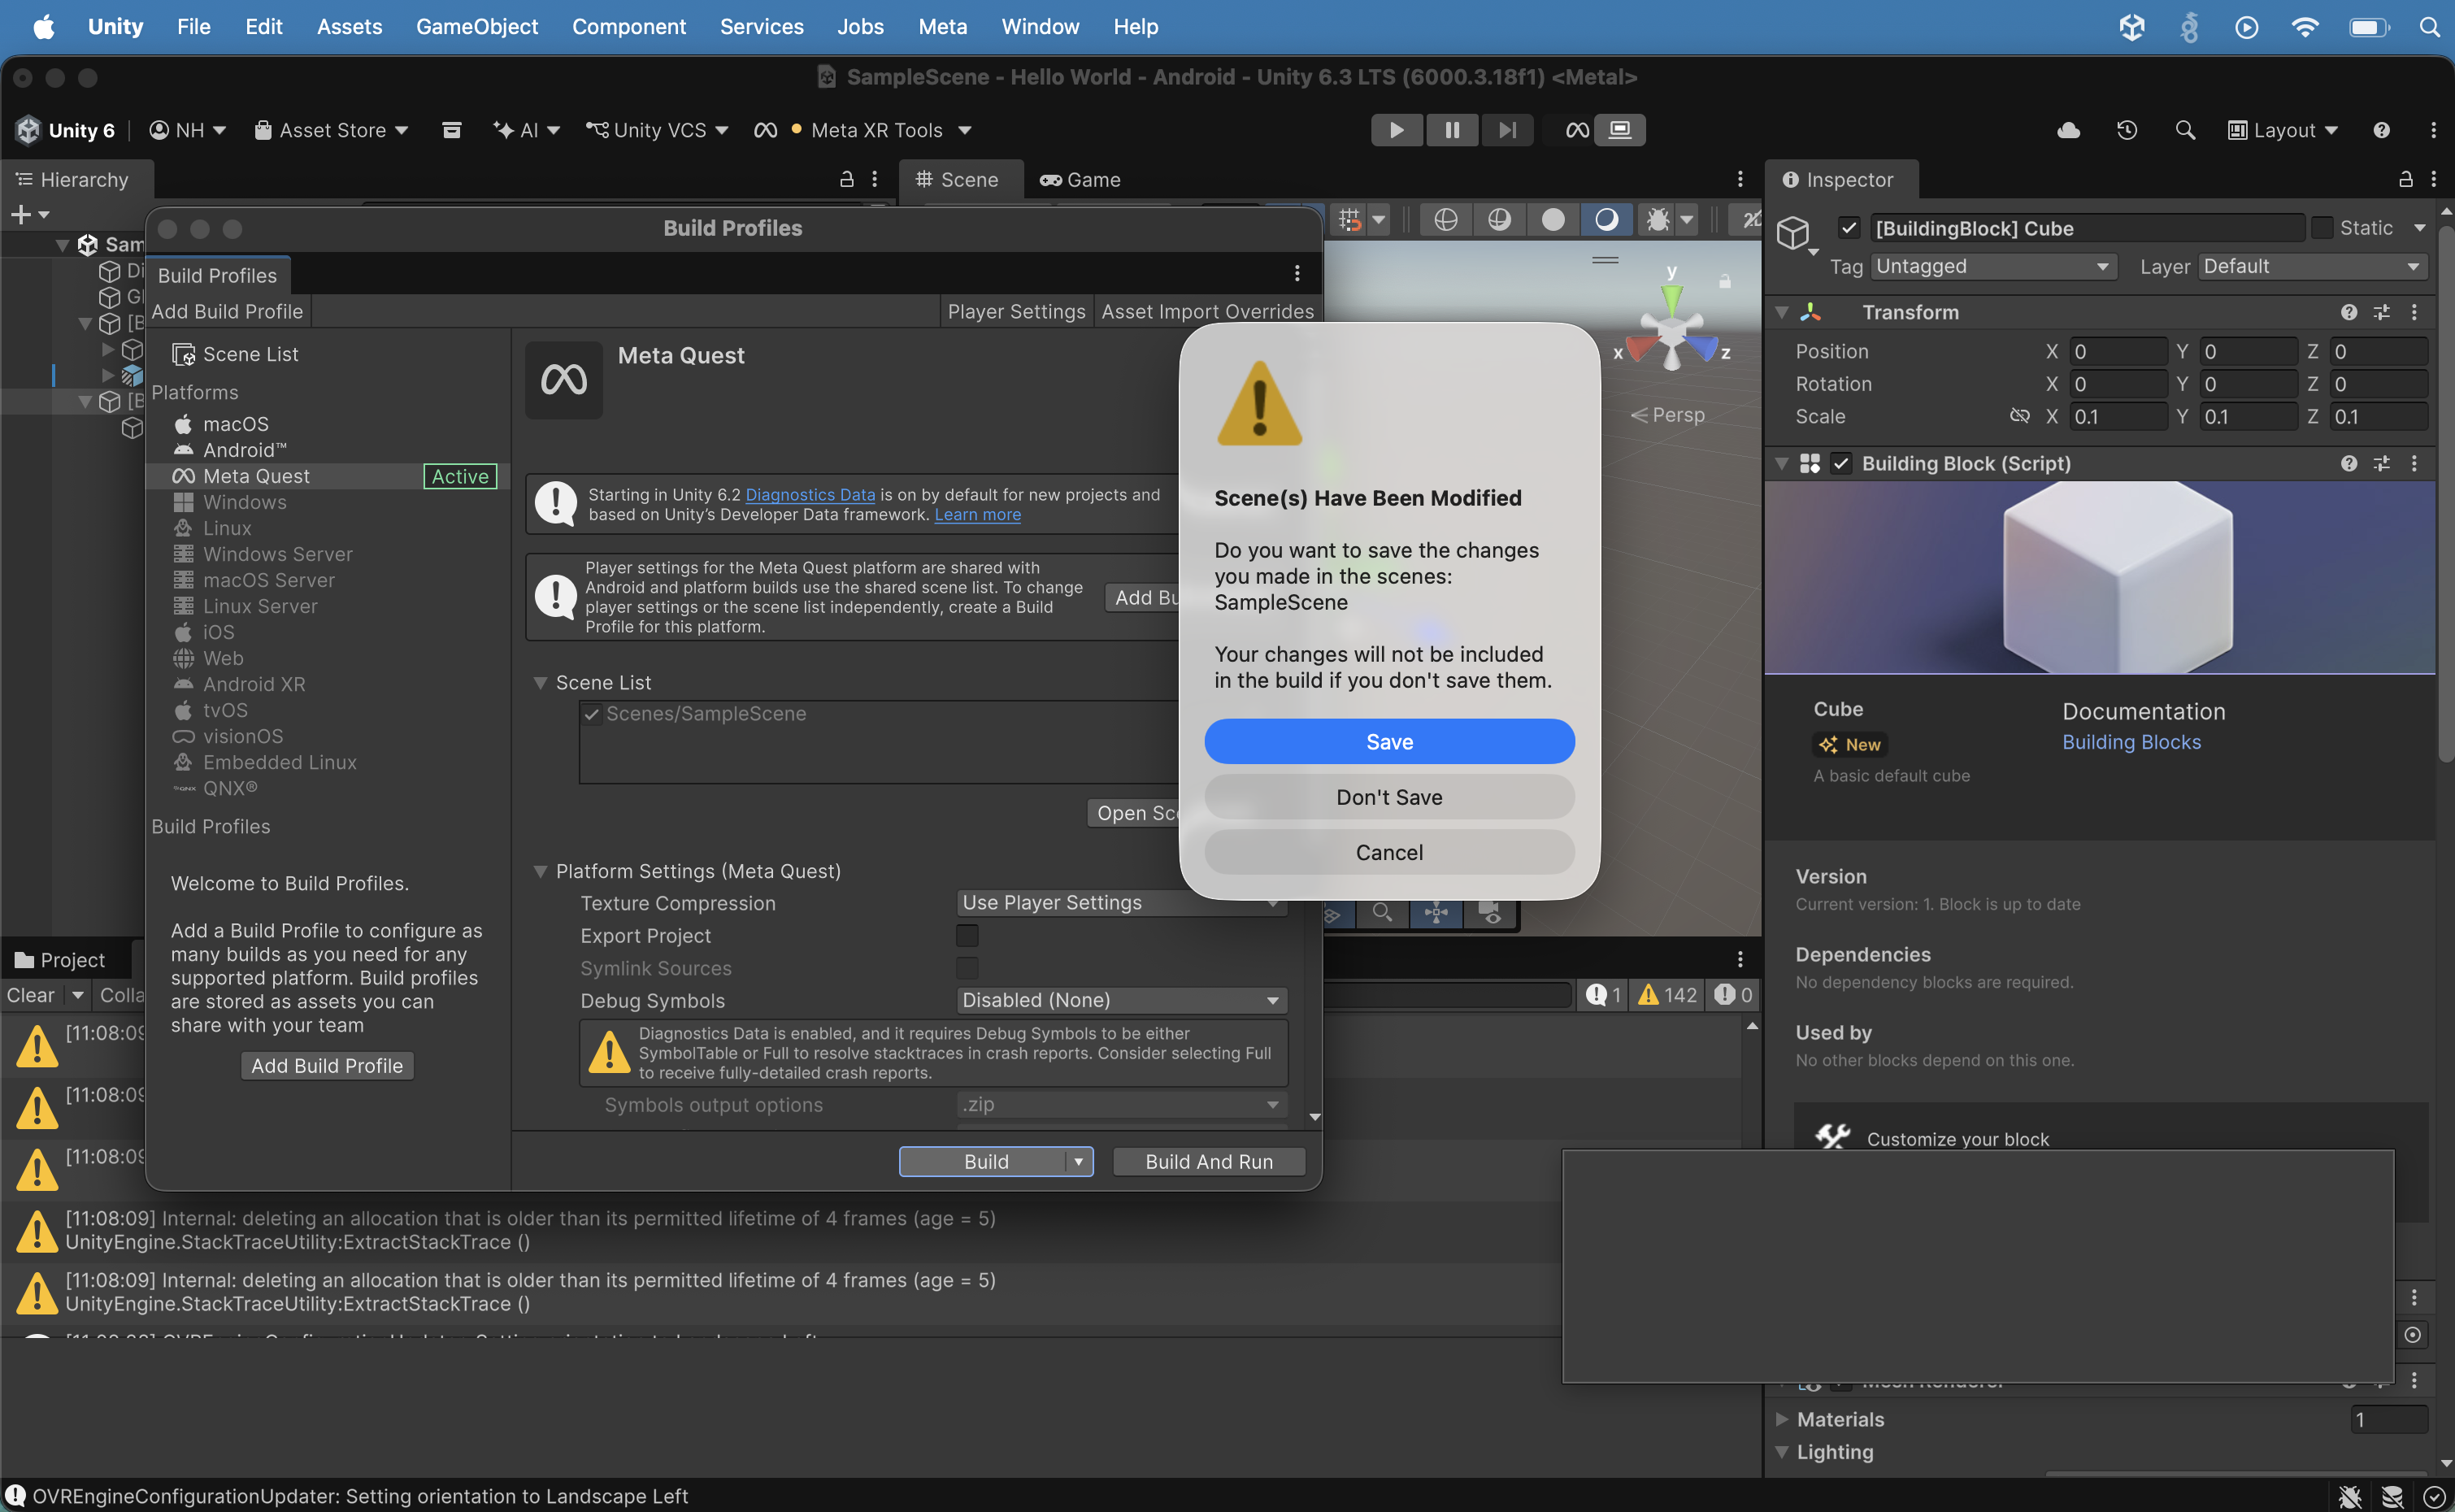
Task: Click Spotlight search in macOS menu bar
Action: pyautogui.click(x=2429, y=27)
